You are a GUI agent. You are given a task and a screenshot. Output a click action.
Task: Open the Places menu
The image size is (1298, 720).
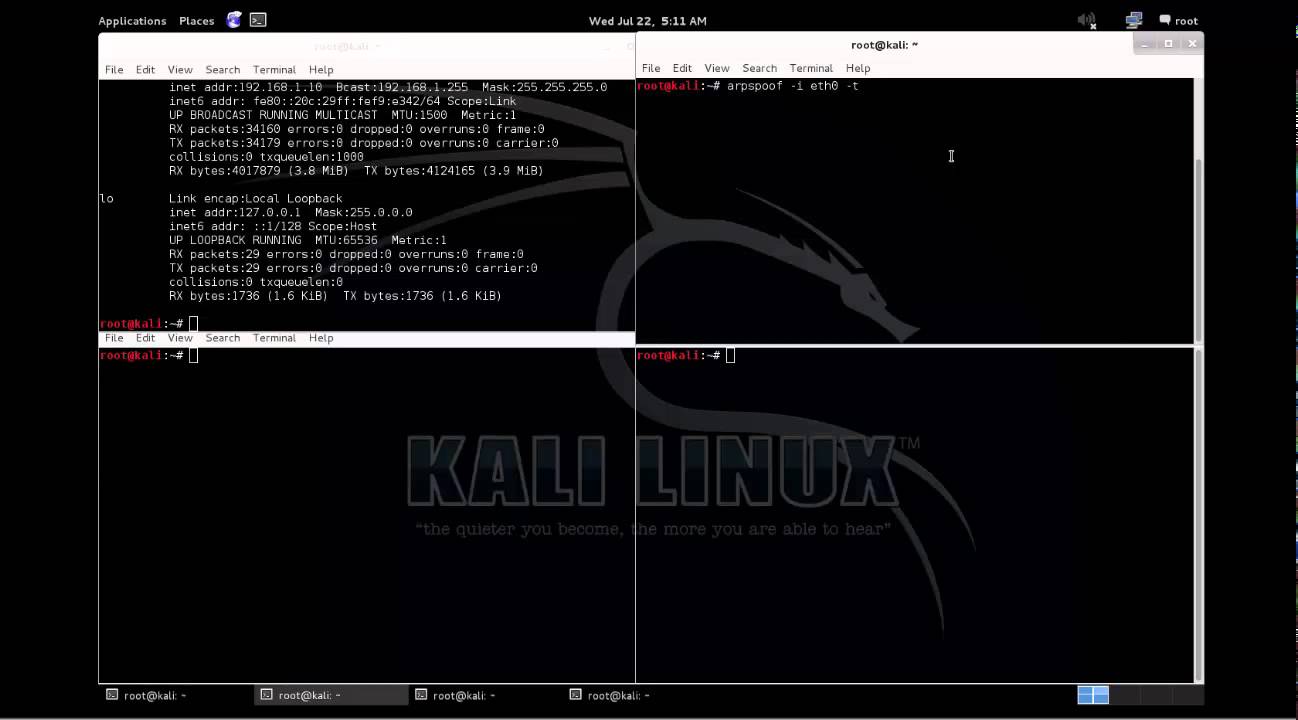(196, 21)
